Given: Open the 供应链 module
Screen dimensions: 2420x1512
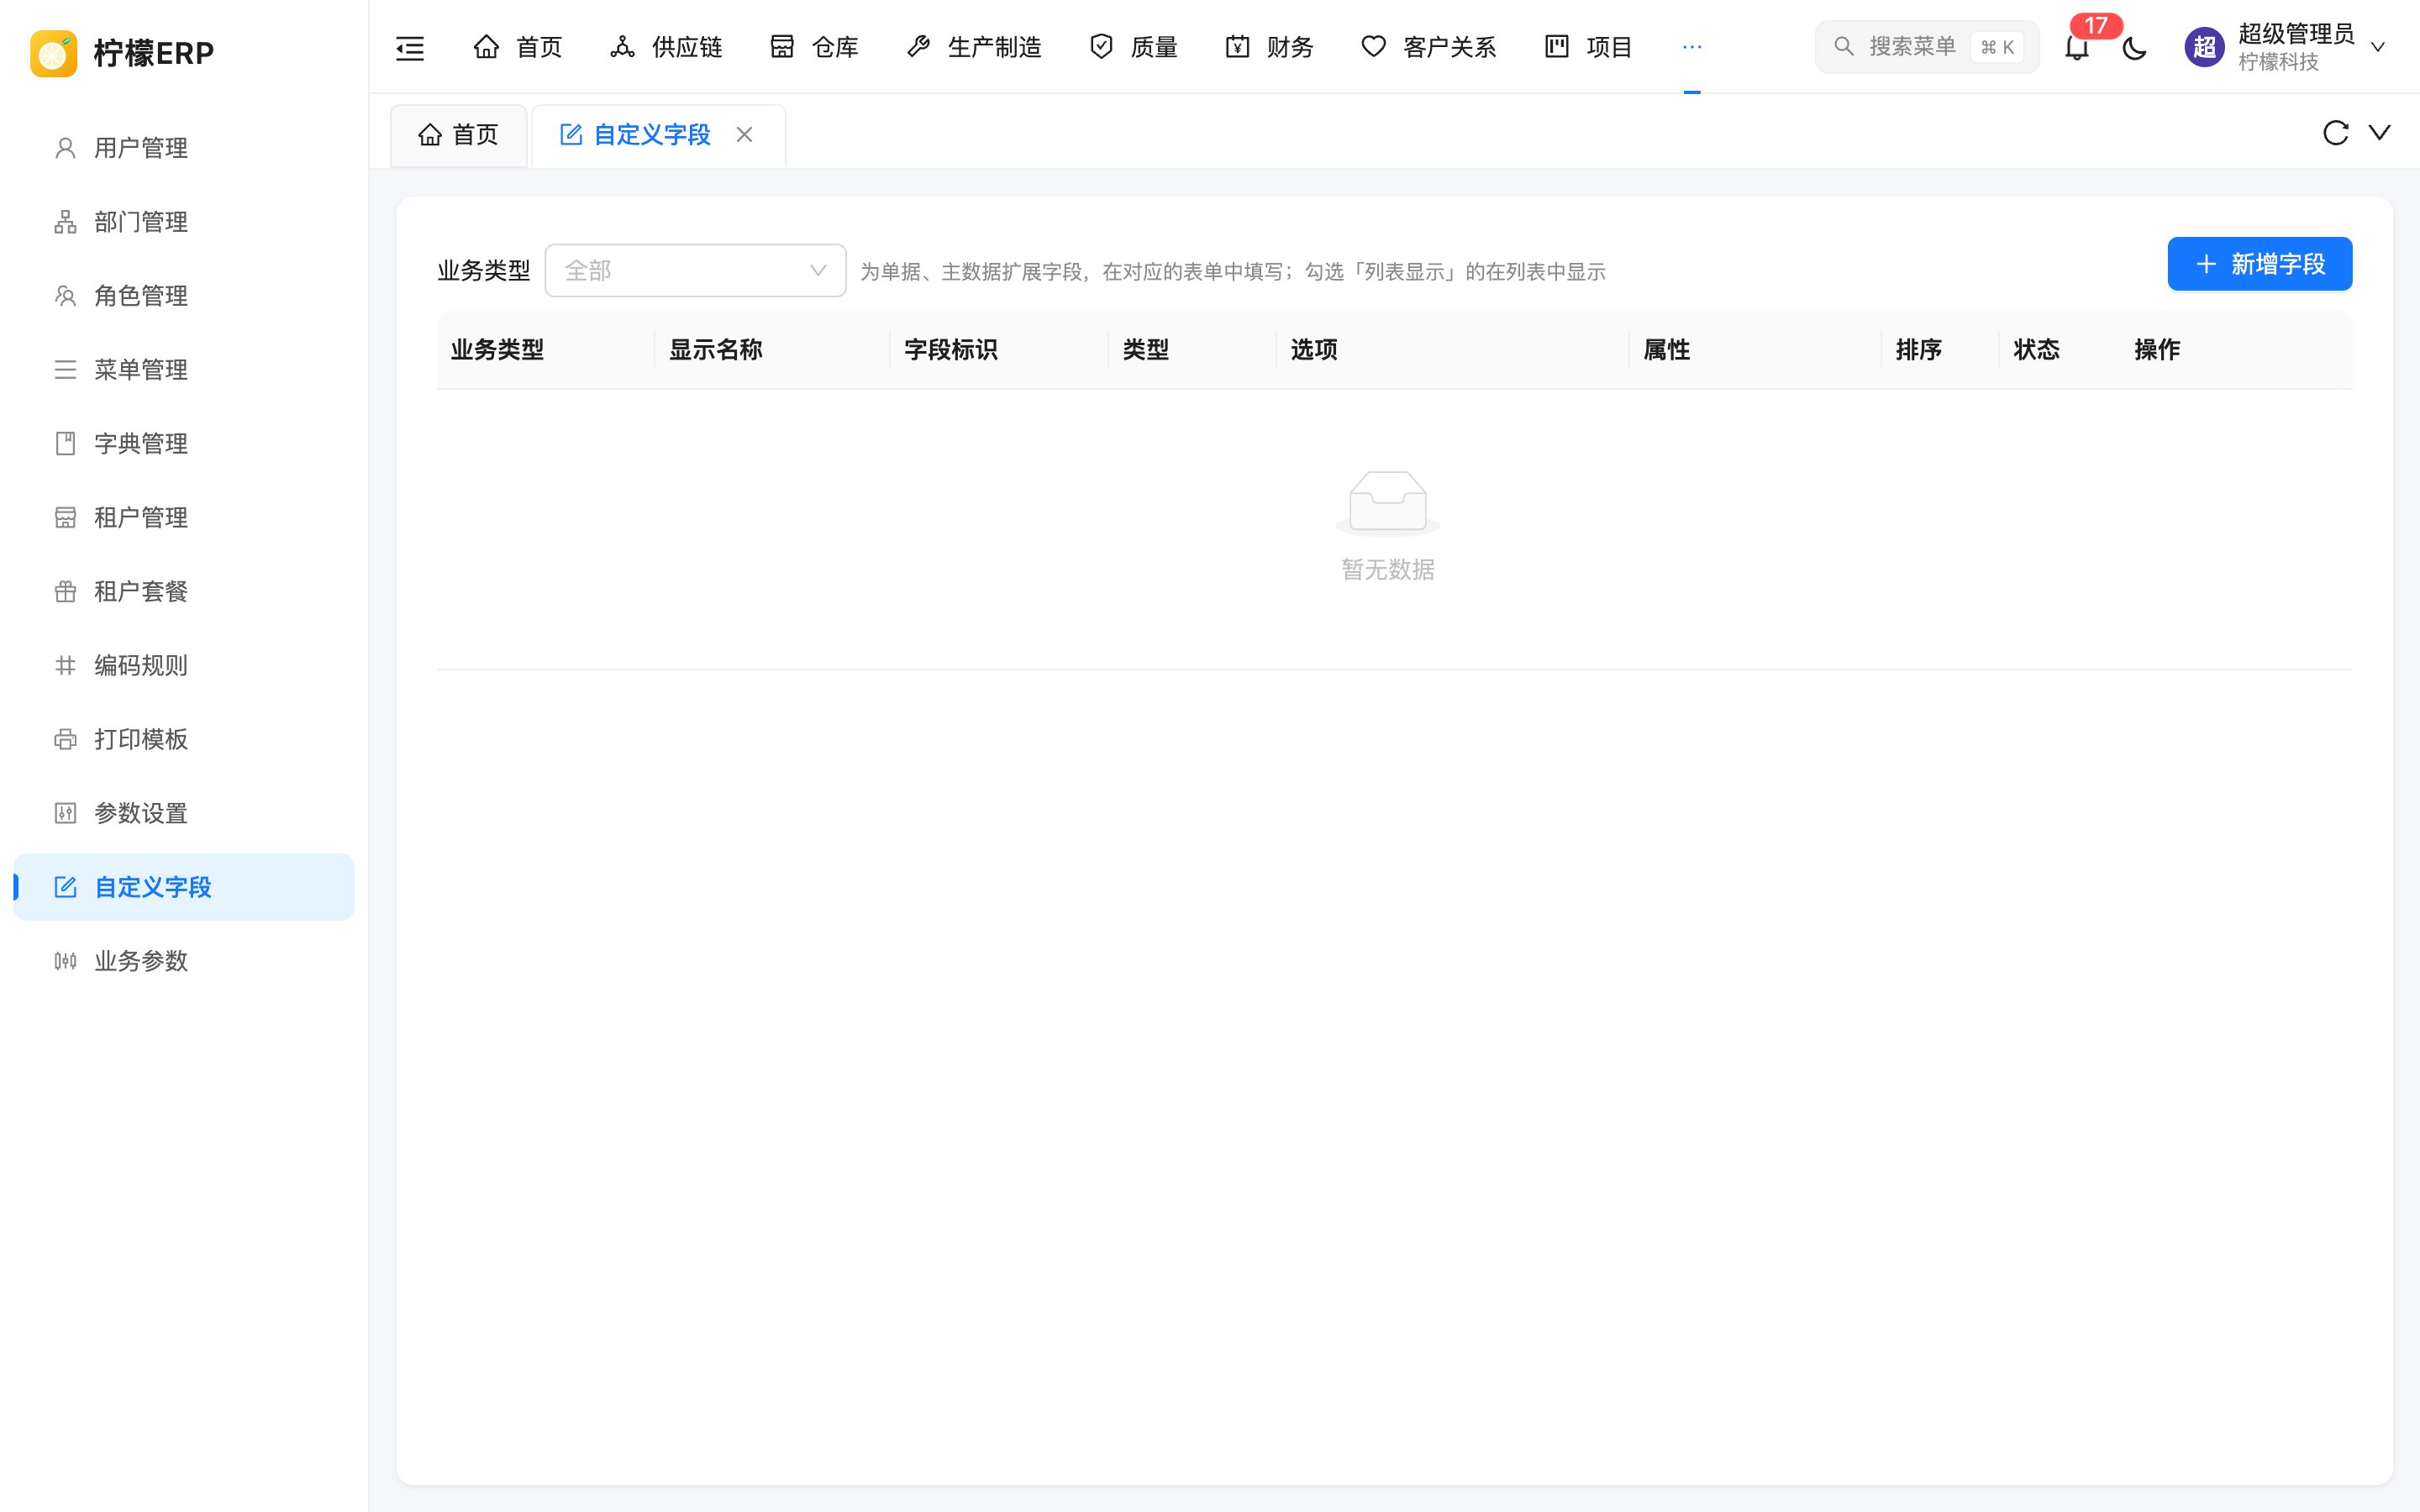Looking at the screenshot, I should coord(666,47).
